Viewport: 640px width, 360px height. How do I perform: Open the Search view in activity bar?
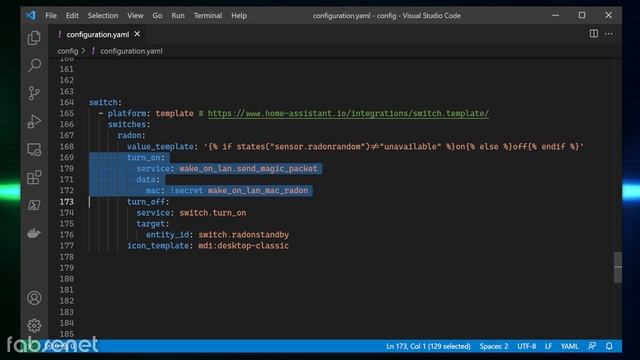34,65
